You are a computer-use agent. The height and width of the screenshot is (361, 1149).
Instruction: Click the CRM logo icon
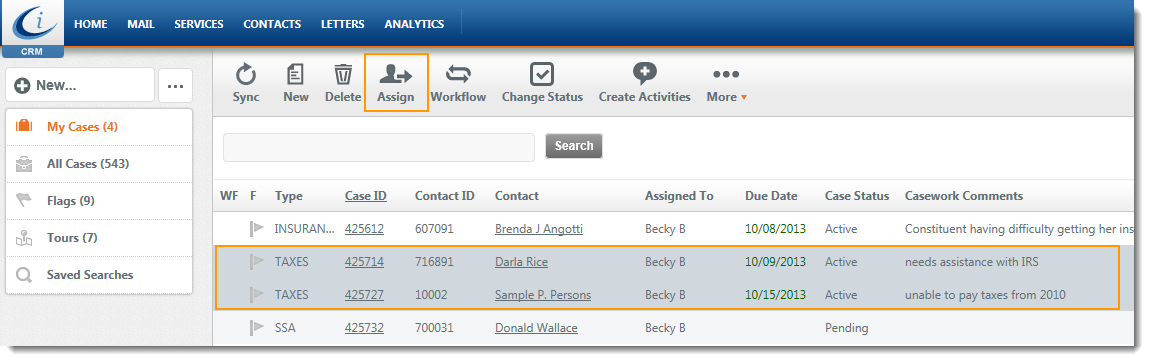click(32, 29)
